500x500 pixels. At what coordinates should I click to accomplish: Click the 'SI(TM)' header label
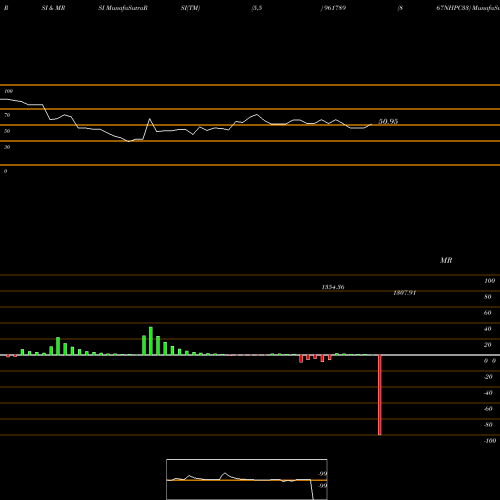tap(190, 8)
